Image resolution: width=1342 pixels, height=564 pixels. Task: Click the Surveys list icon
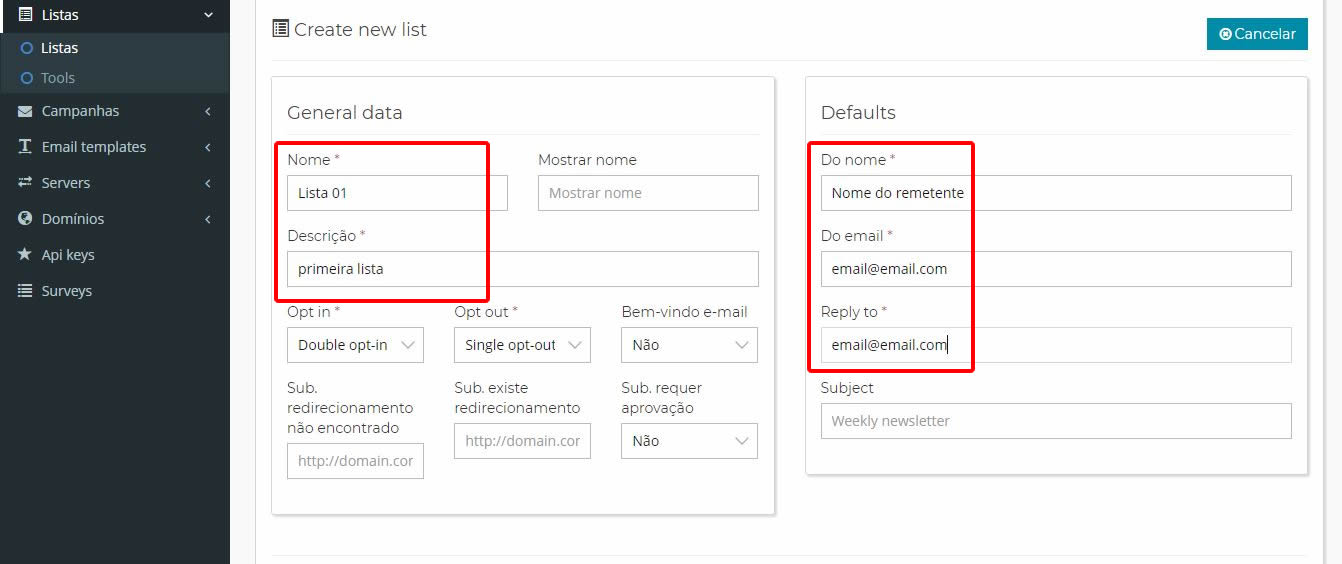[x=25, y=291]
